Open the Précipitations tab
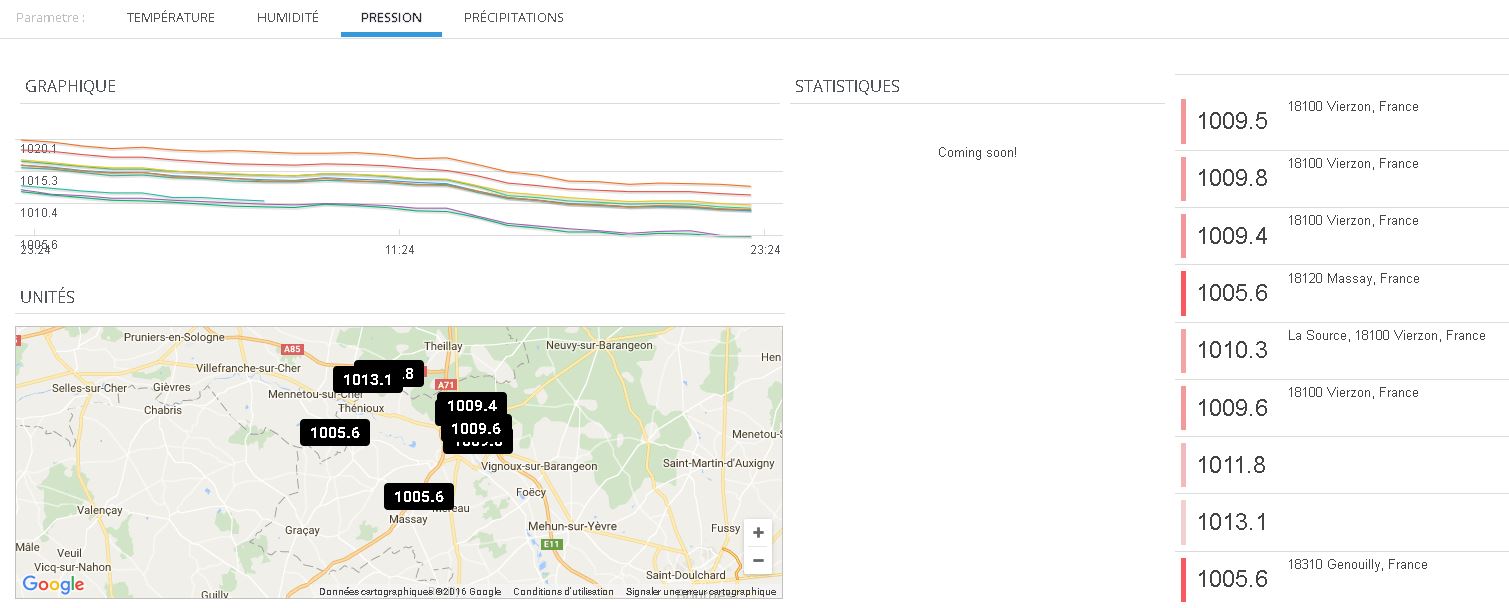 click(x=514, y=18)
